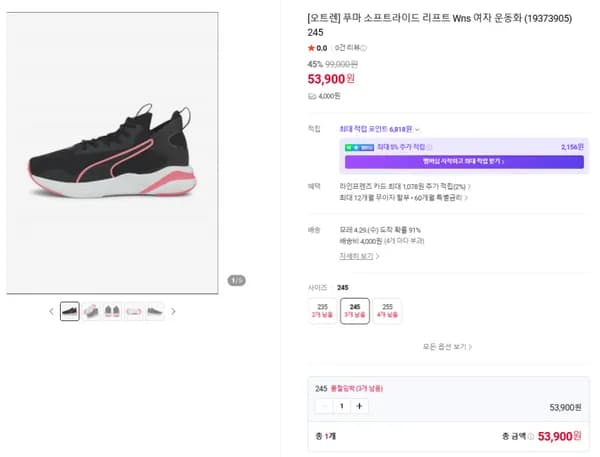
Task: Click the purple membership start banner button
Action: click(464, 162)
